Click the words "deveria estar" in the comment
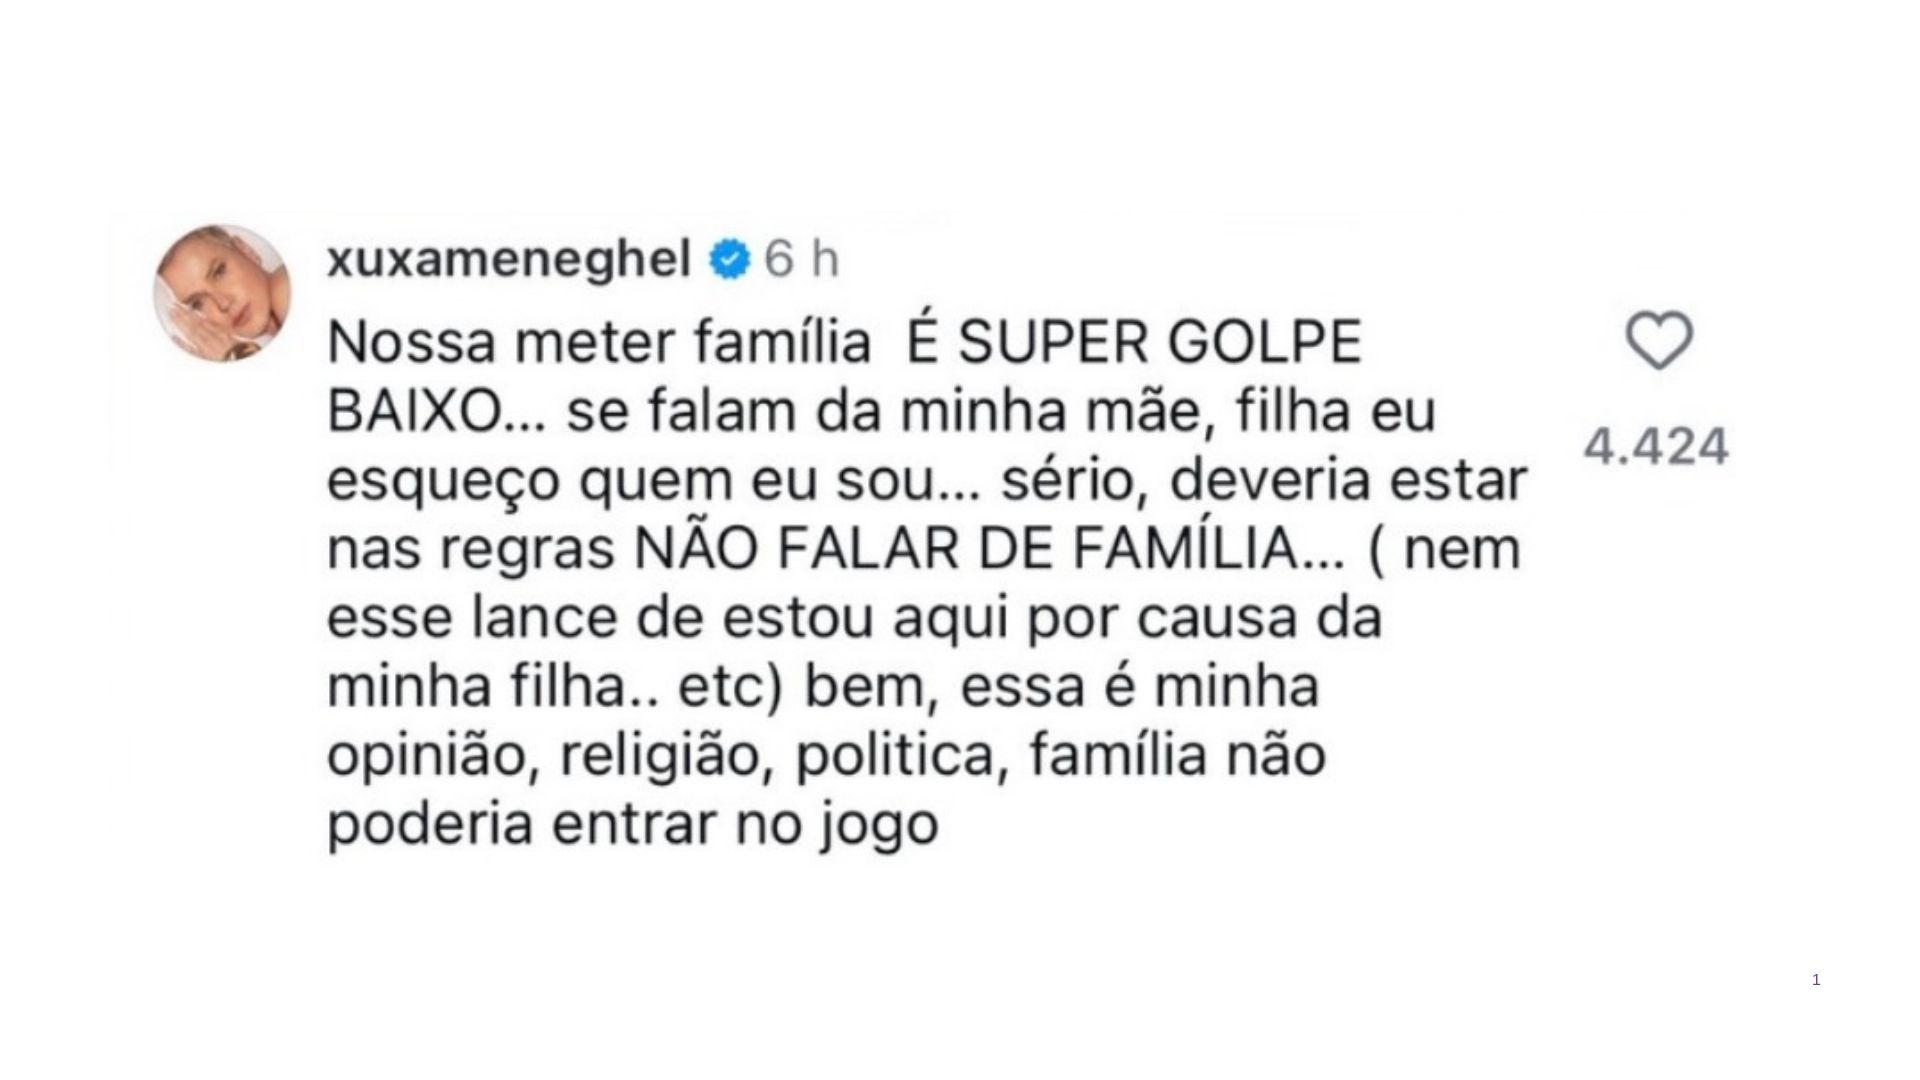The image size is (1920, 1080). [x=1347, y=481]
